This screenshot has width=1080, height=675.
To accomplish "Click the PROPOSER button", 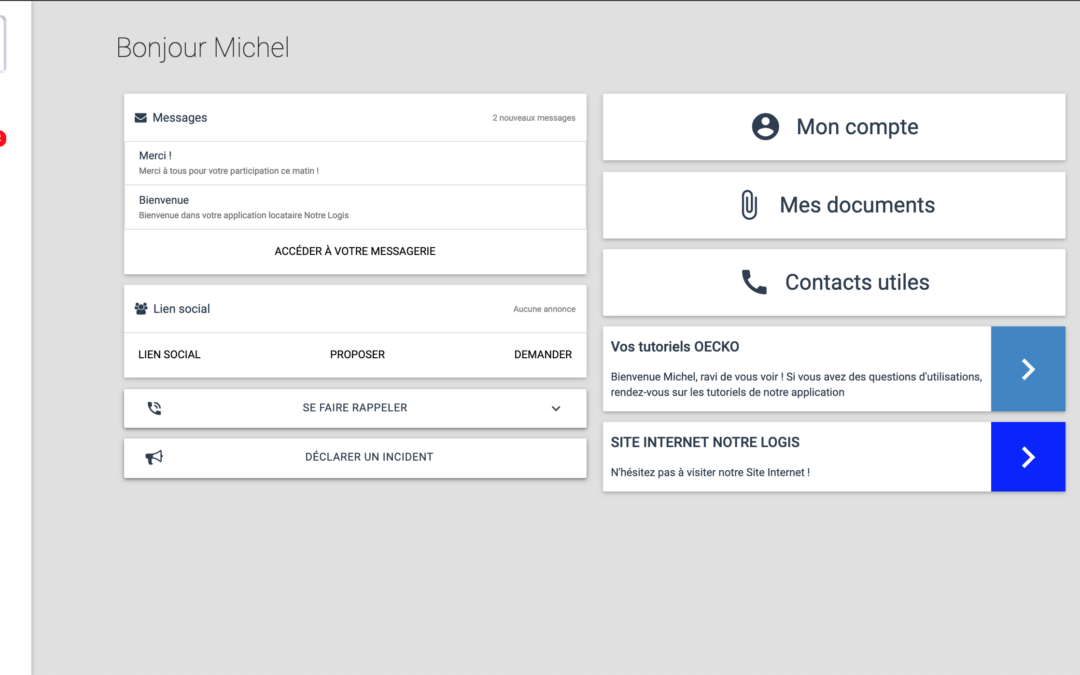I will 357,355.
